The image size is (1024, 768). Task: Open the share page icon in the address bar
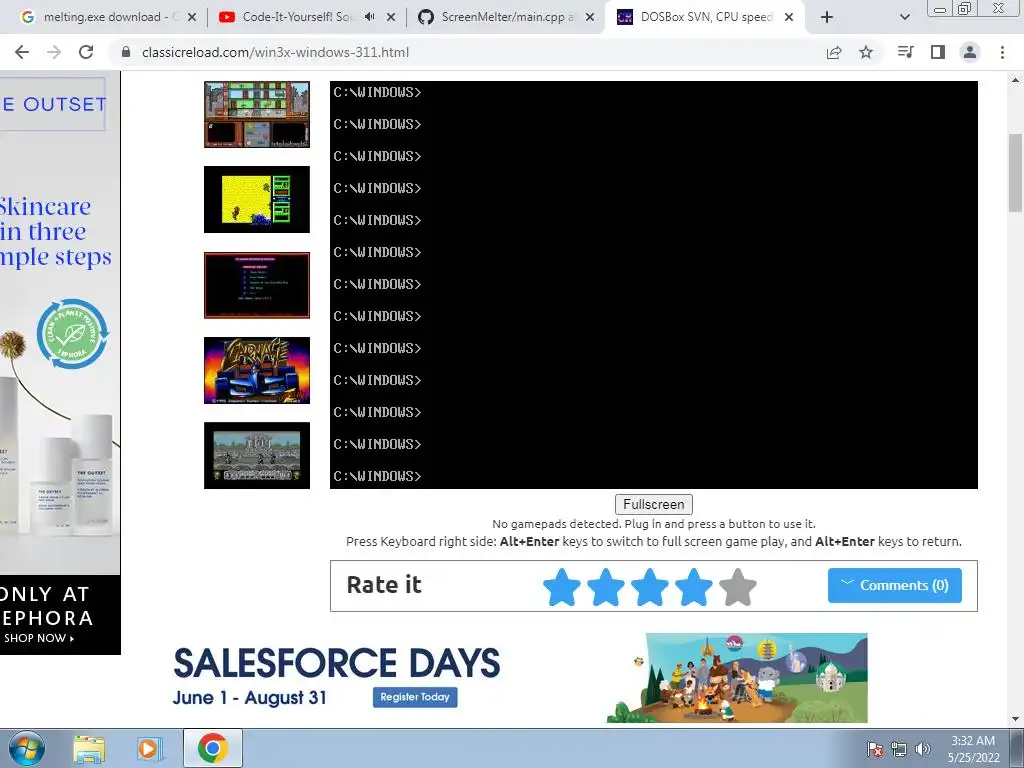coord(834,52)
